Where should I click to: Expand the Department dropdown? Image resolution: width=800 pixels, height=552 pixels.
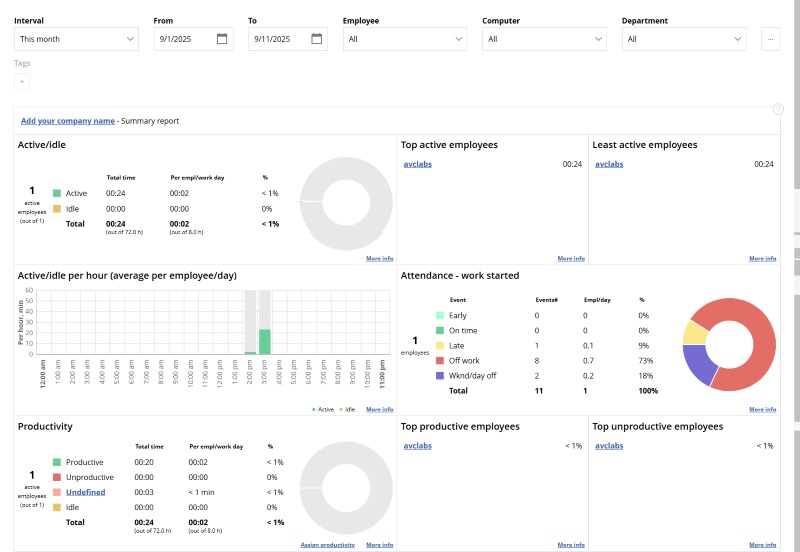(x=684, y=39)
